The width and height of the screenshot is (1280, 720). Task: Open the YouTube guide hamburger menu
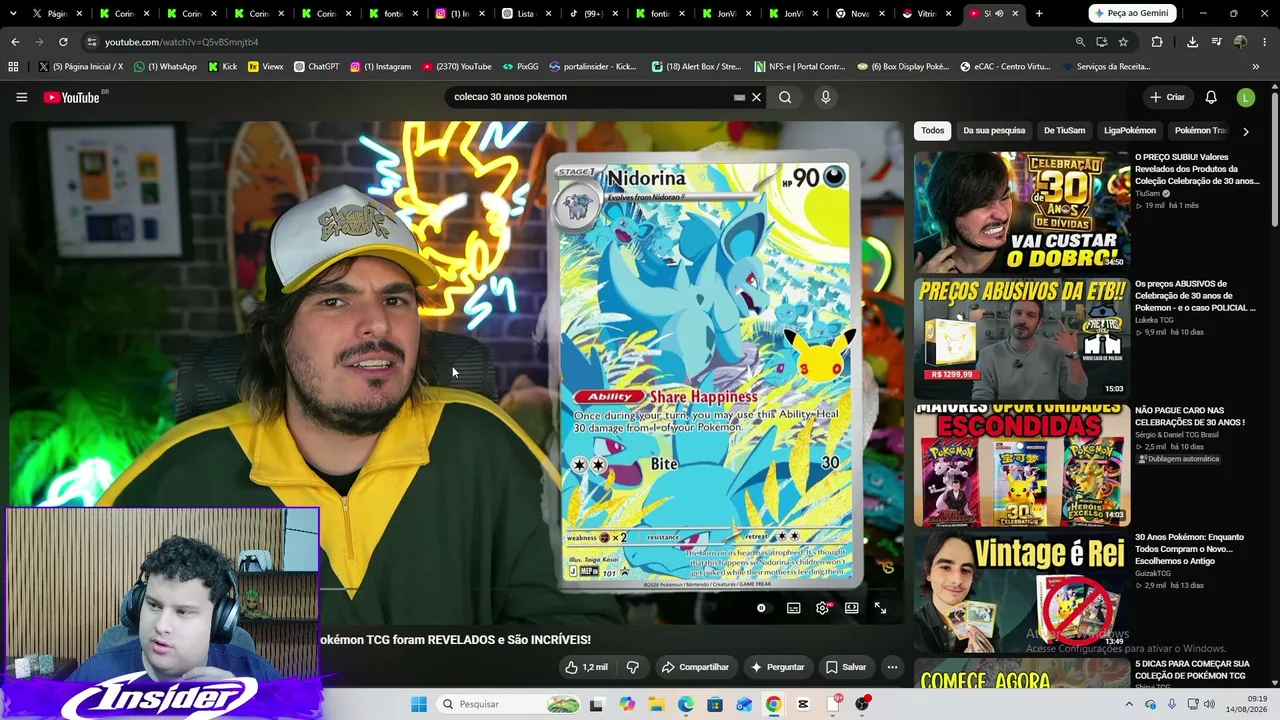[x=21, y=97]
